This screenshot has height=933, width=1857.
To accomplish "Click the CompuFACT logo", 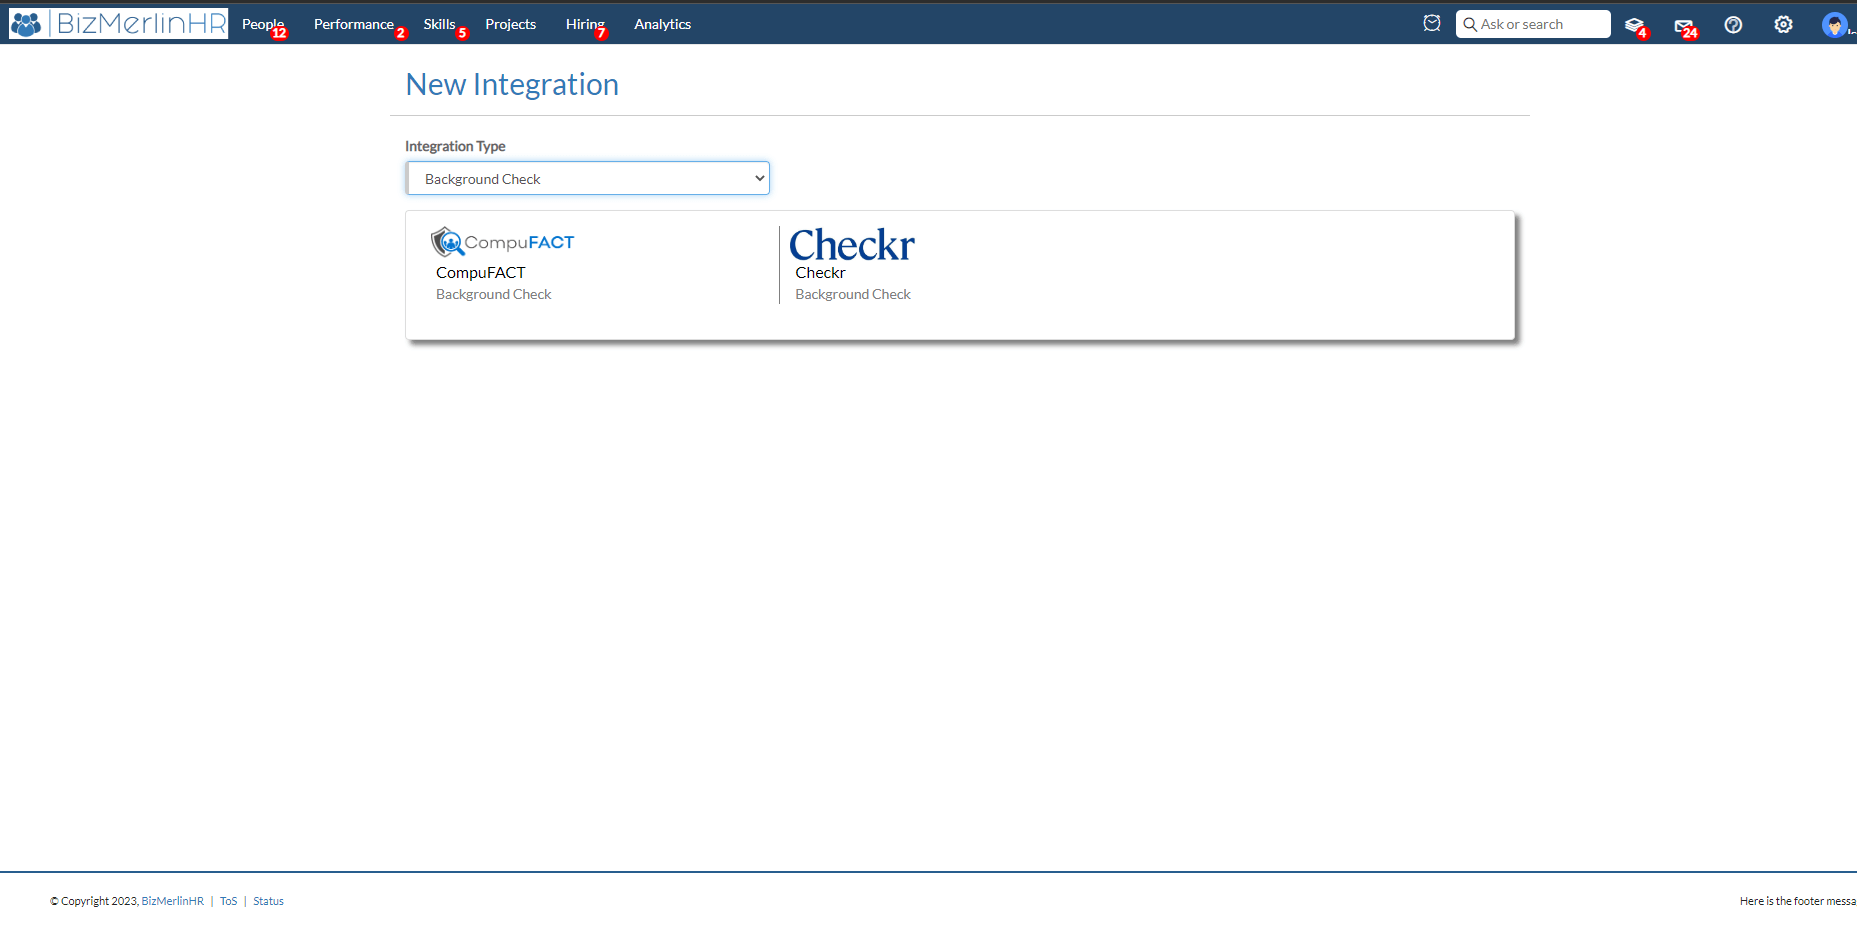I will click(502, 242).
